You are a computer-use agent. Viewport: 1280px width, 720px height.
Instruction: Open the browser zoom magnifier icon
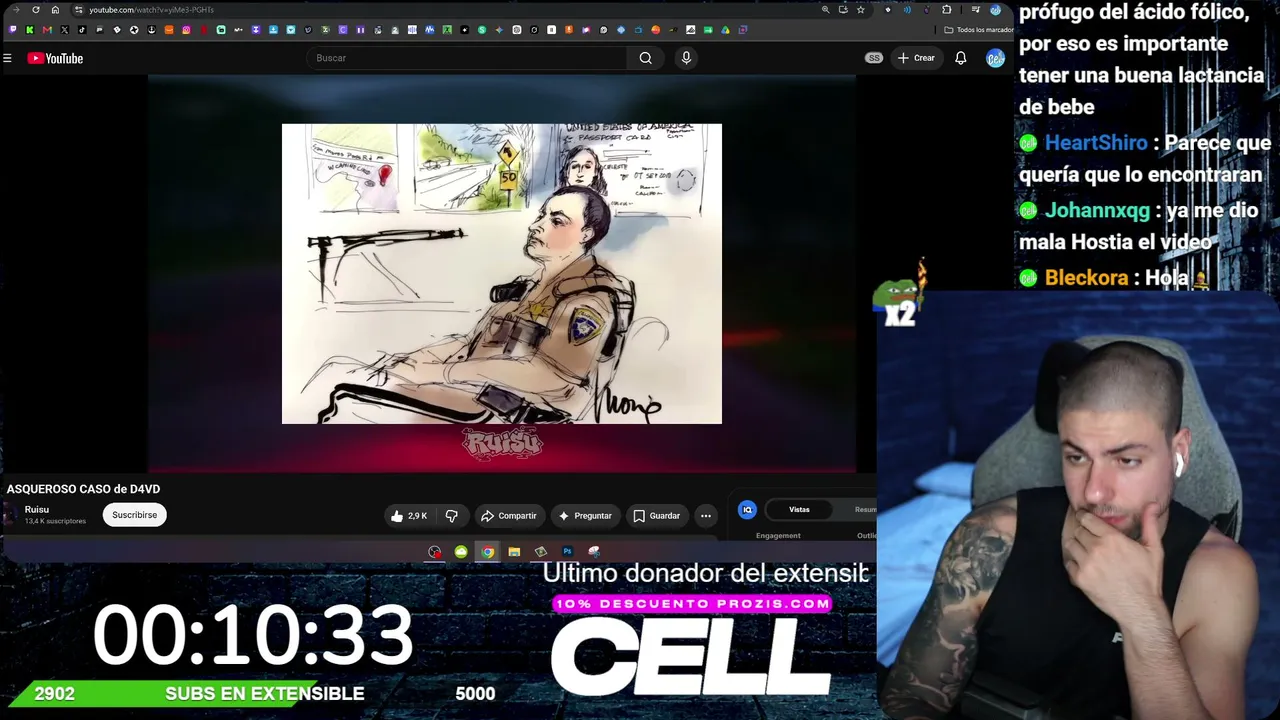point(825,10)
